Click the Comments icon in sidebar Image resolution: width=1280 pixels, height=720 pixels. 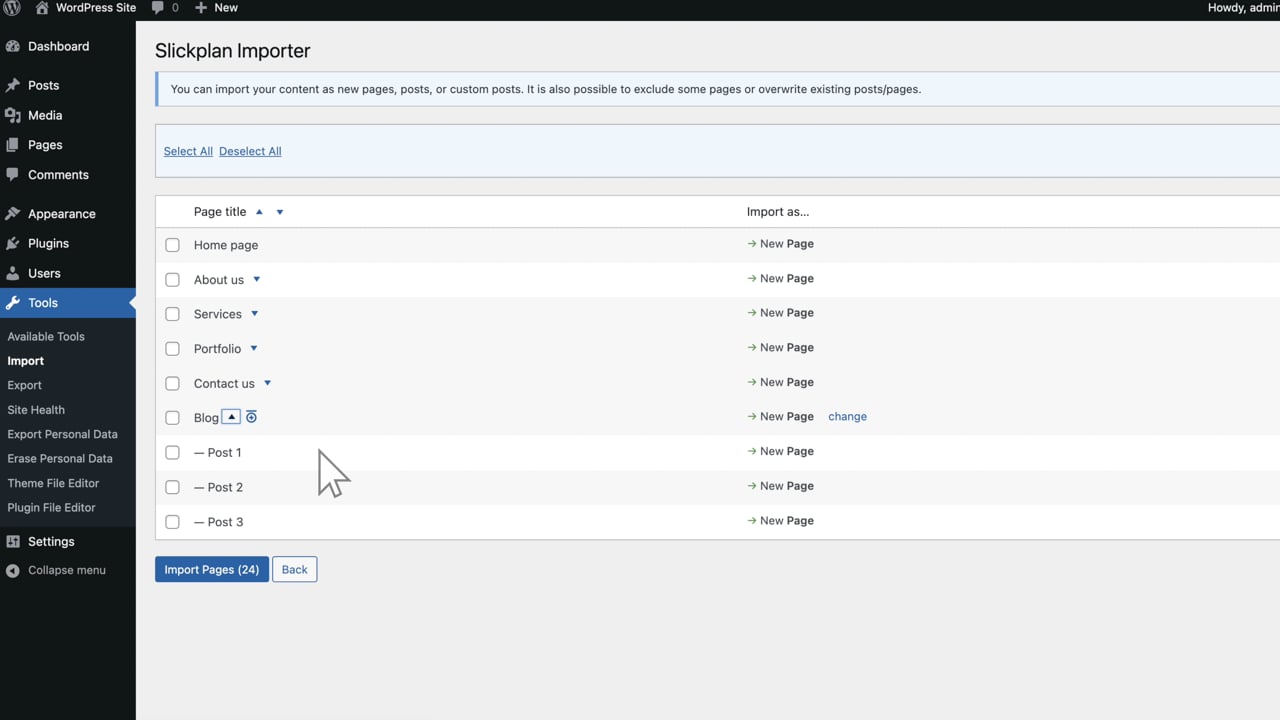[x=13, y=174]
